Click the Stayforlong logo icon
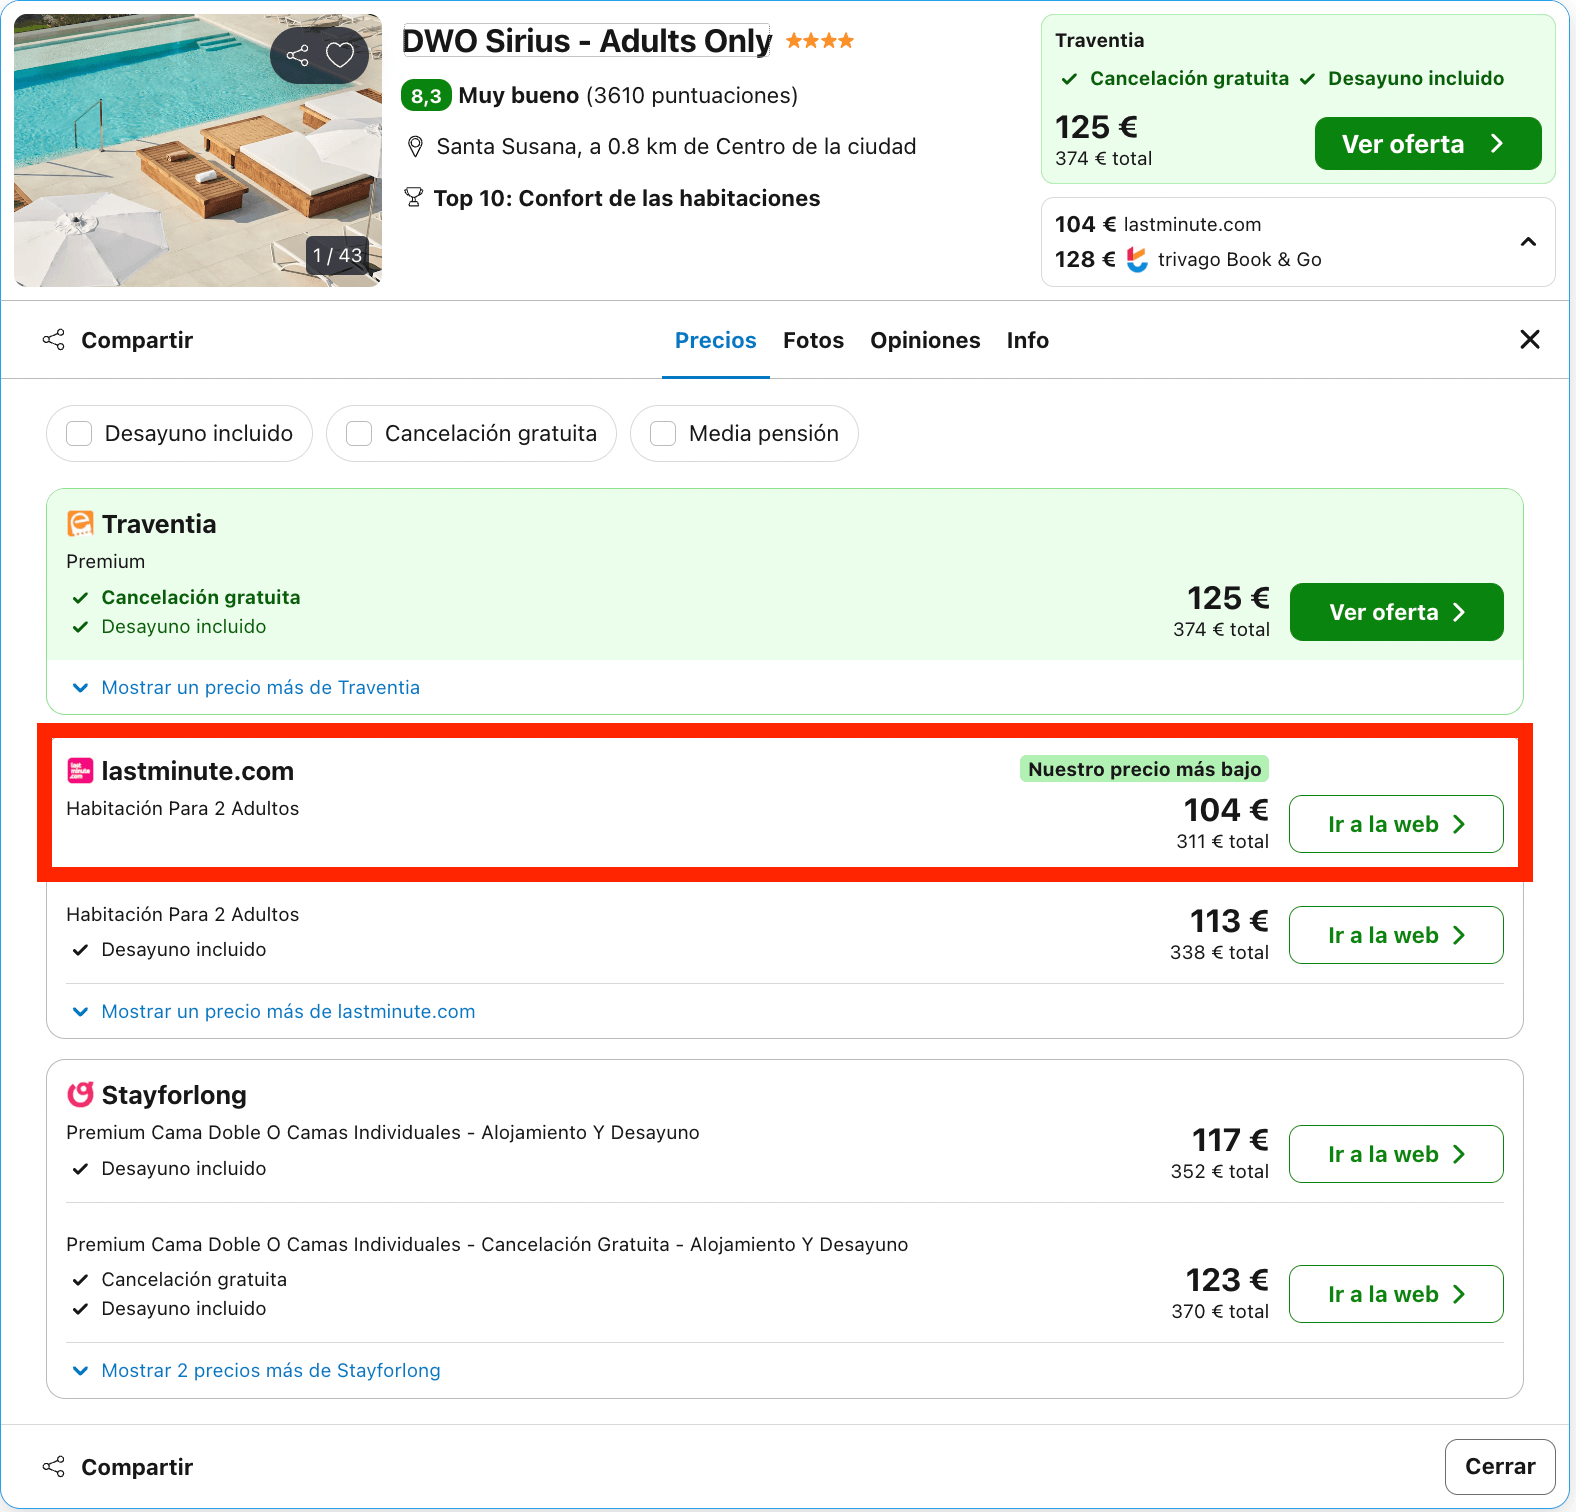1576x1512 pixels. click(80, 1095)
